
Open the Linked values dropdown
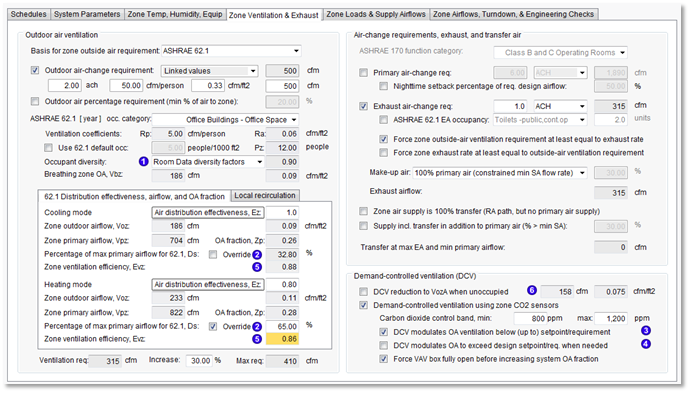209,71
